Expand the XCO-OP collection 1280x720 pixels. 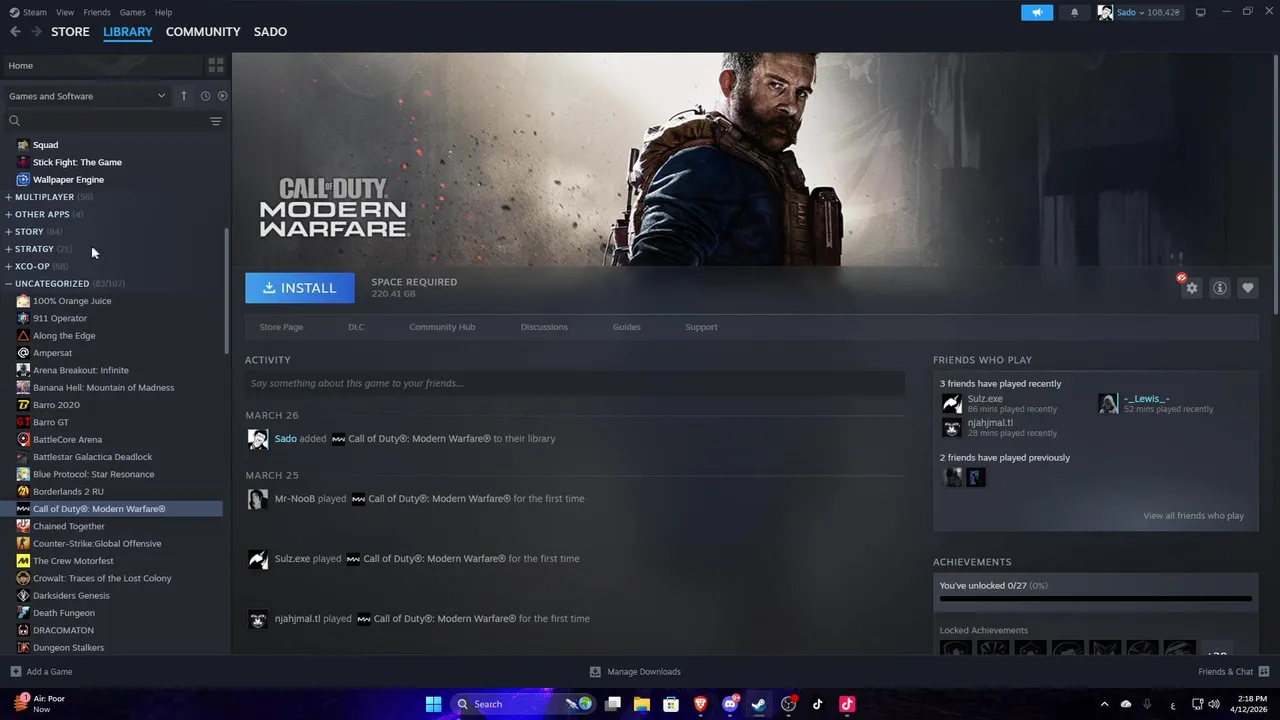click(x=32, y=266)
